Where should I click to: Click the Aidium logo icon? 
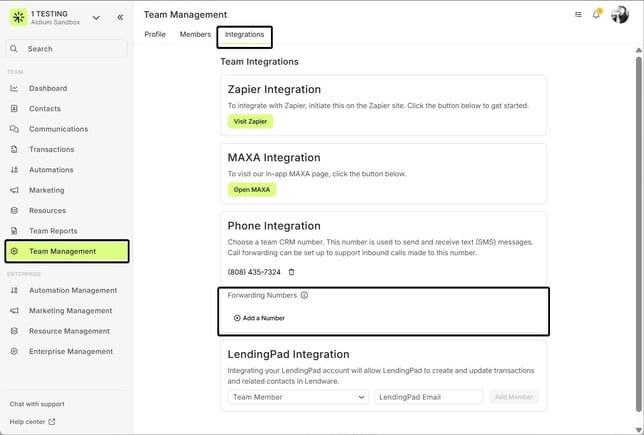pyautogui.click(x=17, y=18)
